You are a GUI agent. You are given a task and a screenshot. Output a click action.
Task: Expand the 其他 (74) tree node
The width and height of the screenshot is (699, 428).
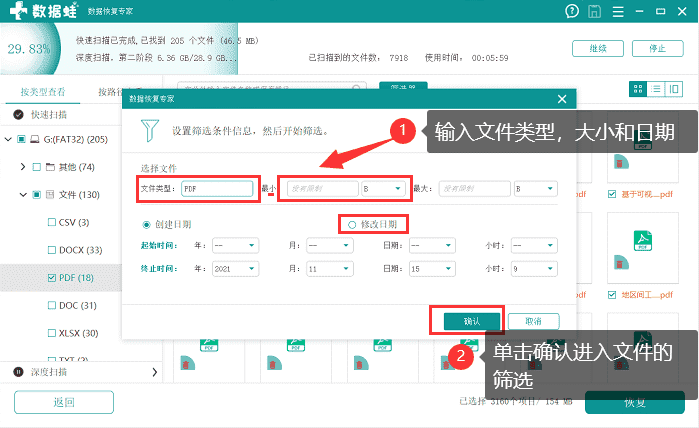23,167
